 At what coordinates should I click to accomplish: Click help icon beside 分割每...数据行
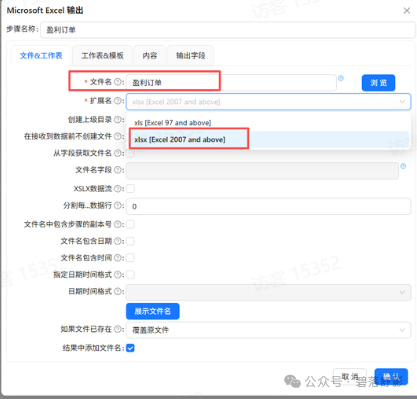point(117,205)
